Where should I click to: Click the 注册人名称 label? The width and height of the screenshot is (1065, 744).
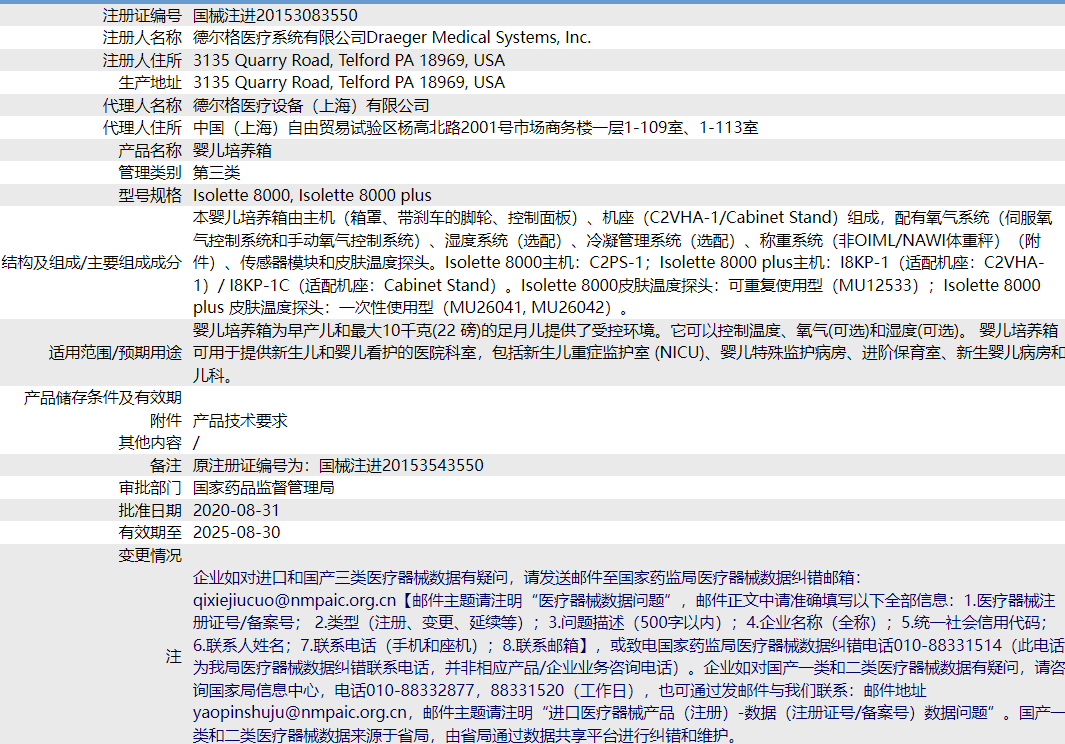point(142,37)
